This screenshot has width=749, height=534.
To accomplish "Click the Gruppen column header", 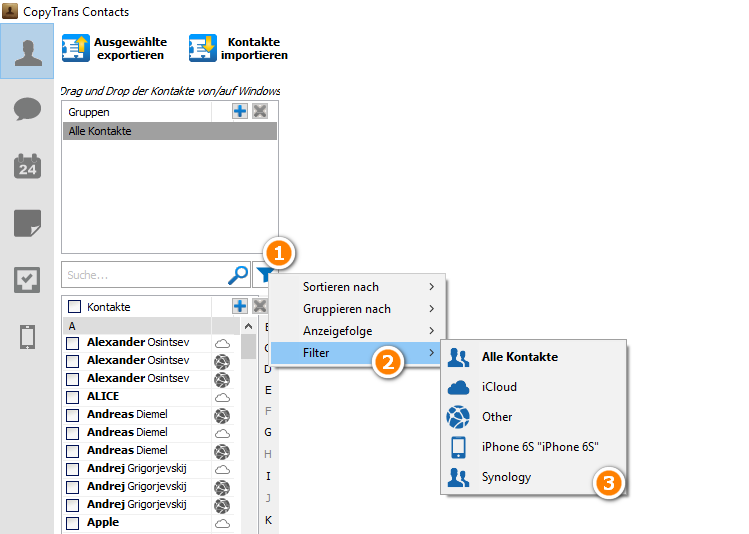I will pyautogui.click(x=138, y=112).
